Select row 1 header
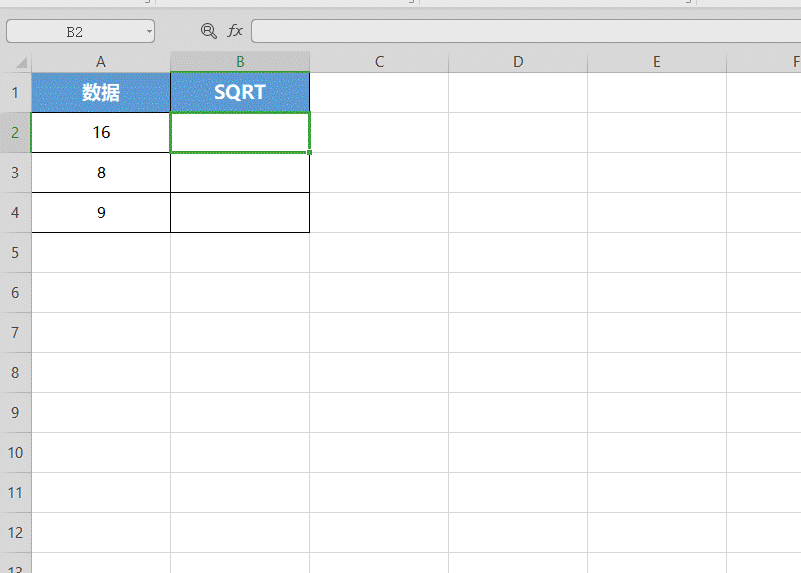The image size is (801, 573). 15,93
